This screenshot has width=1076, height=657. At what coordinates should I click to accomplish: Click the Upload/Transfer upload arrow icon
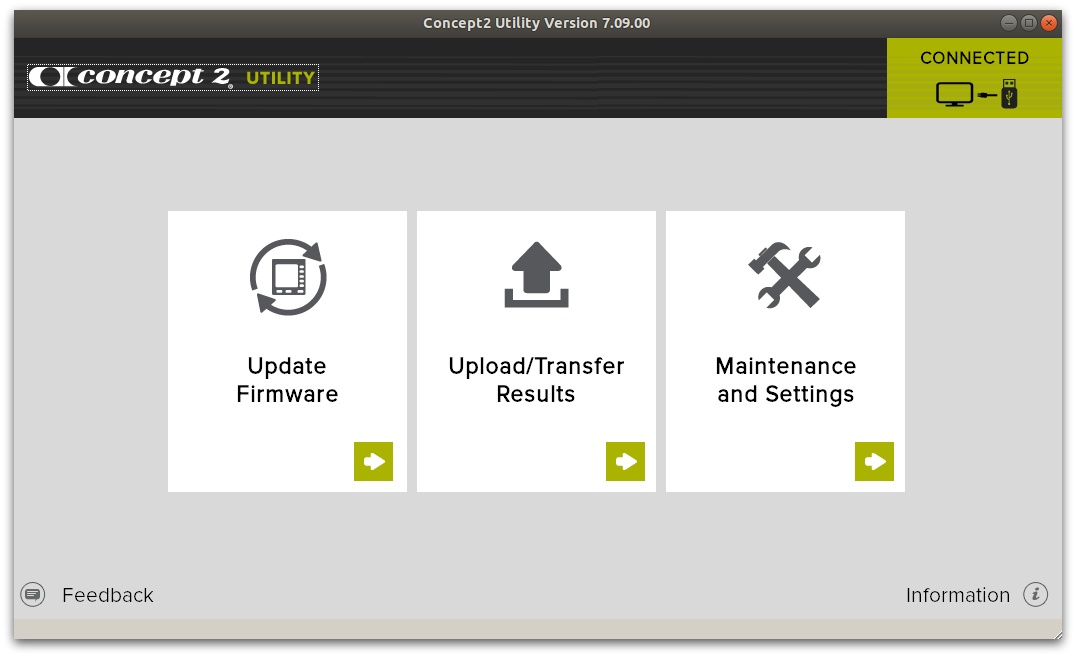[537, 275]
